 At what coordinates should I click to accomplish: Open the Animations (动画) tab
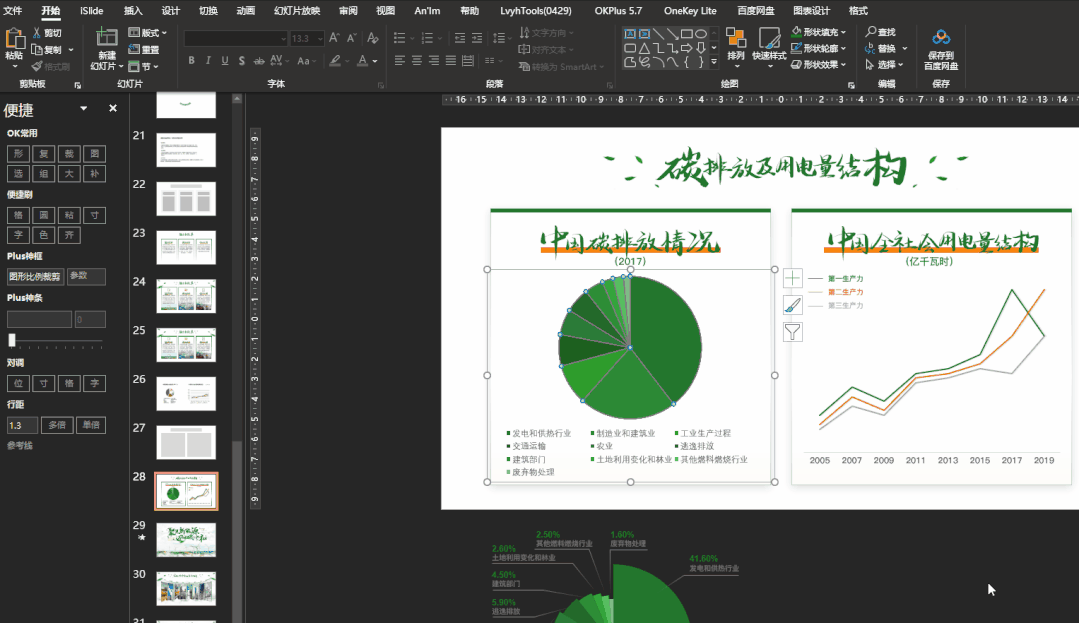(246, 10)
